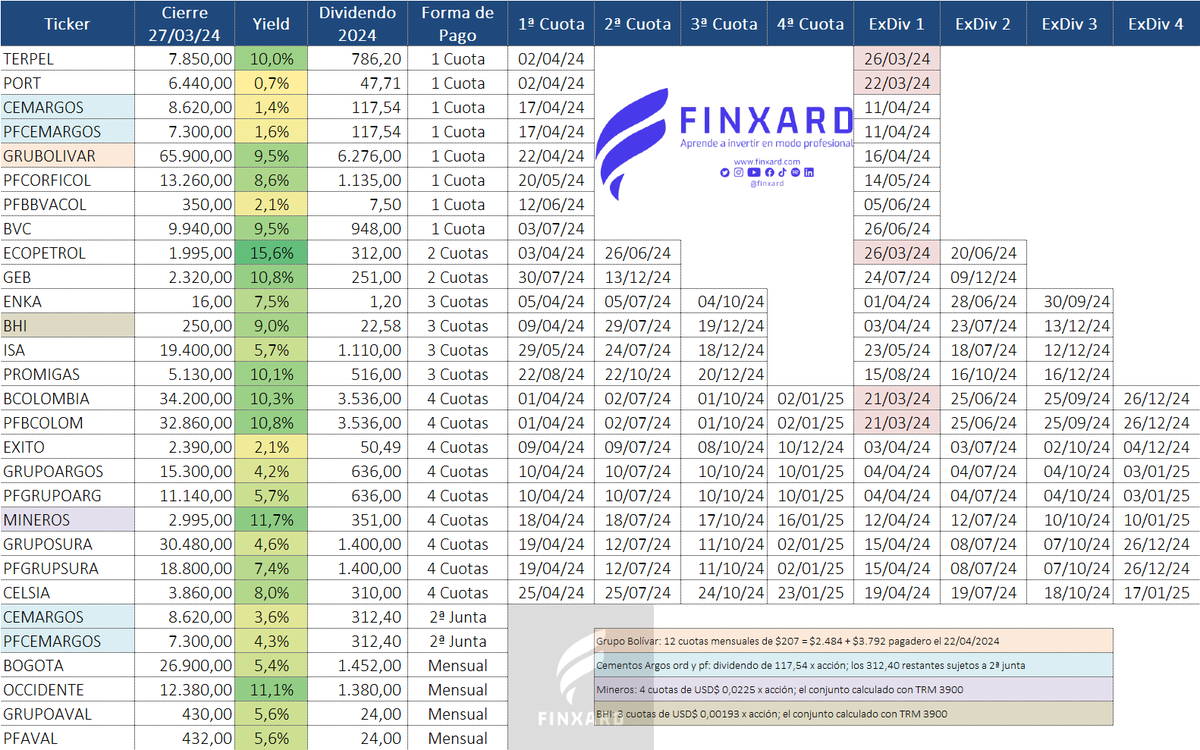Viewport: 1200px width, 750px height.
Task: Click the Grupo Bolívar 12 cuotas mensuales note
Action: coord(852,641)
